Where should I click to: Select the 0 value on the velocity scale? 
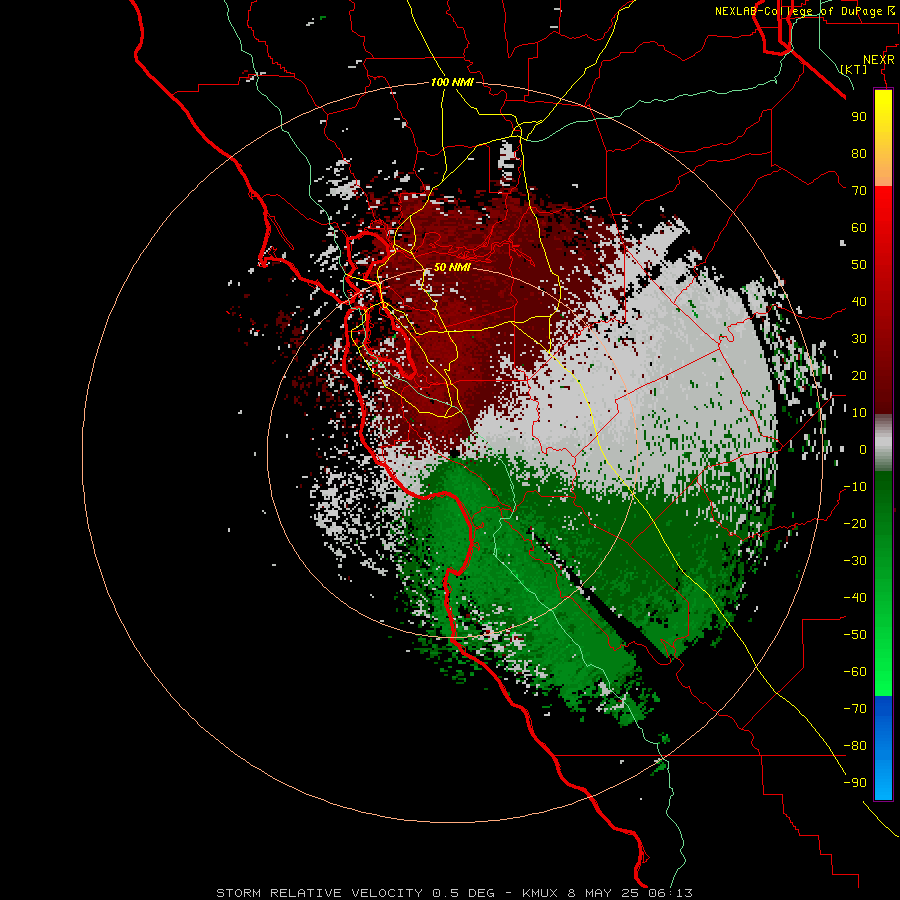[863, 449]
